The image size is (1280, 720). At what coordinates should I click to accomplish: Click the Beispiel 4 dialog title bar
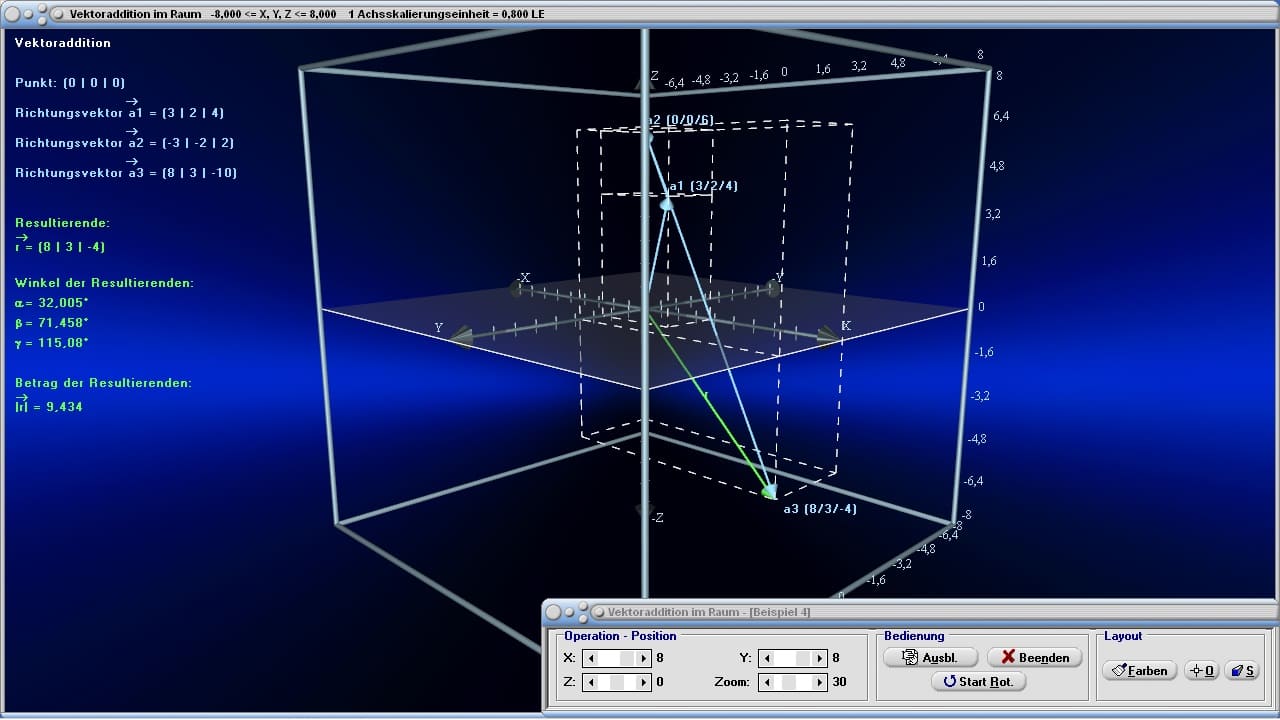tap(910, 611)
